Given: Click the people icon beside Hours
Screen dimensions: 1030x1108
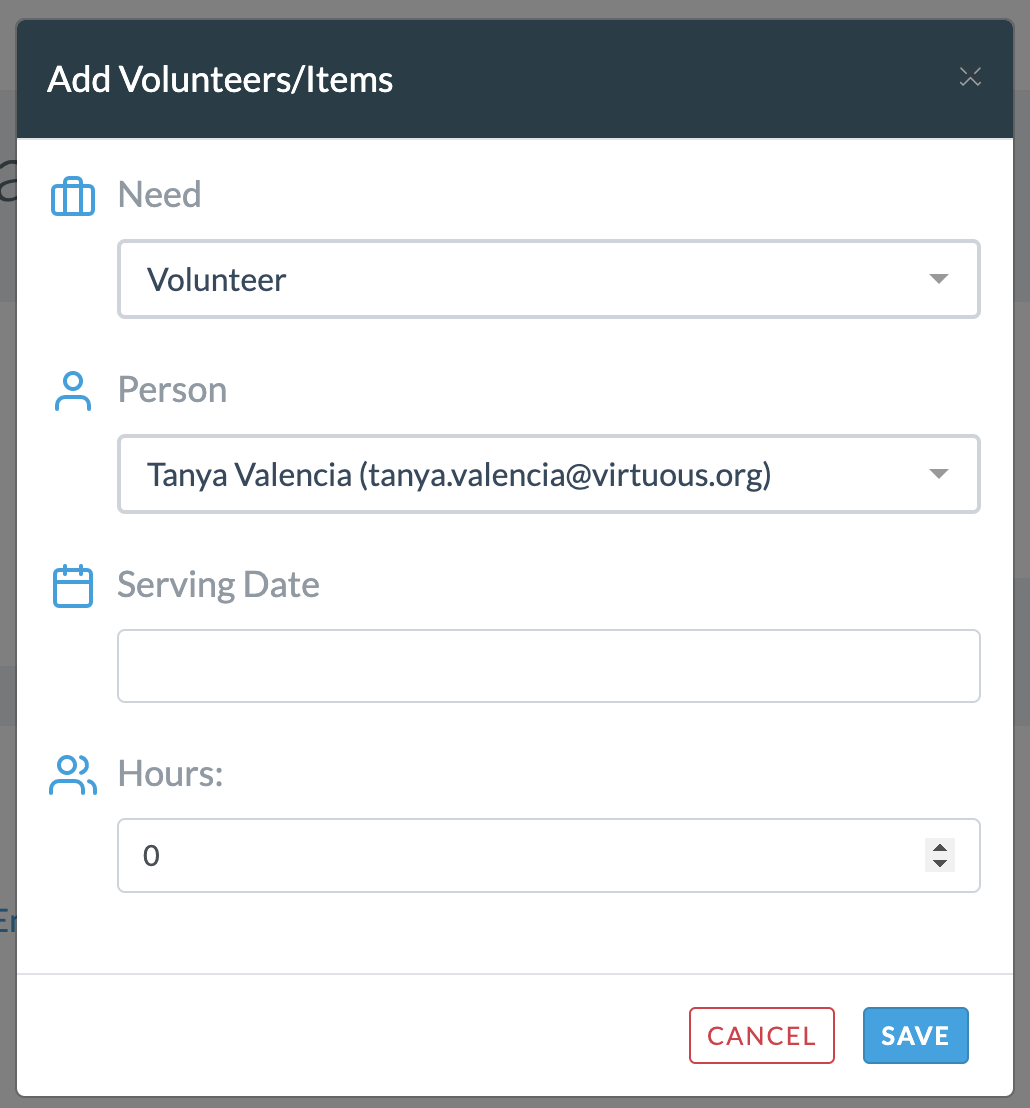Looking at the screenshot, I should (x=73, y=775).
